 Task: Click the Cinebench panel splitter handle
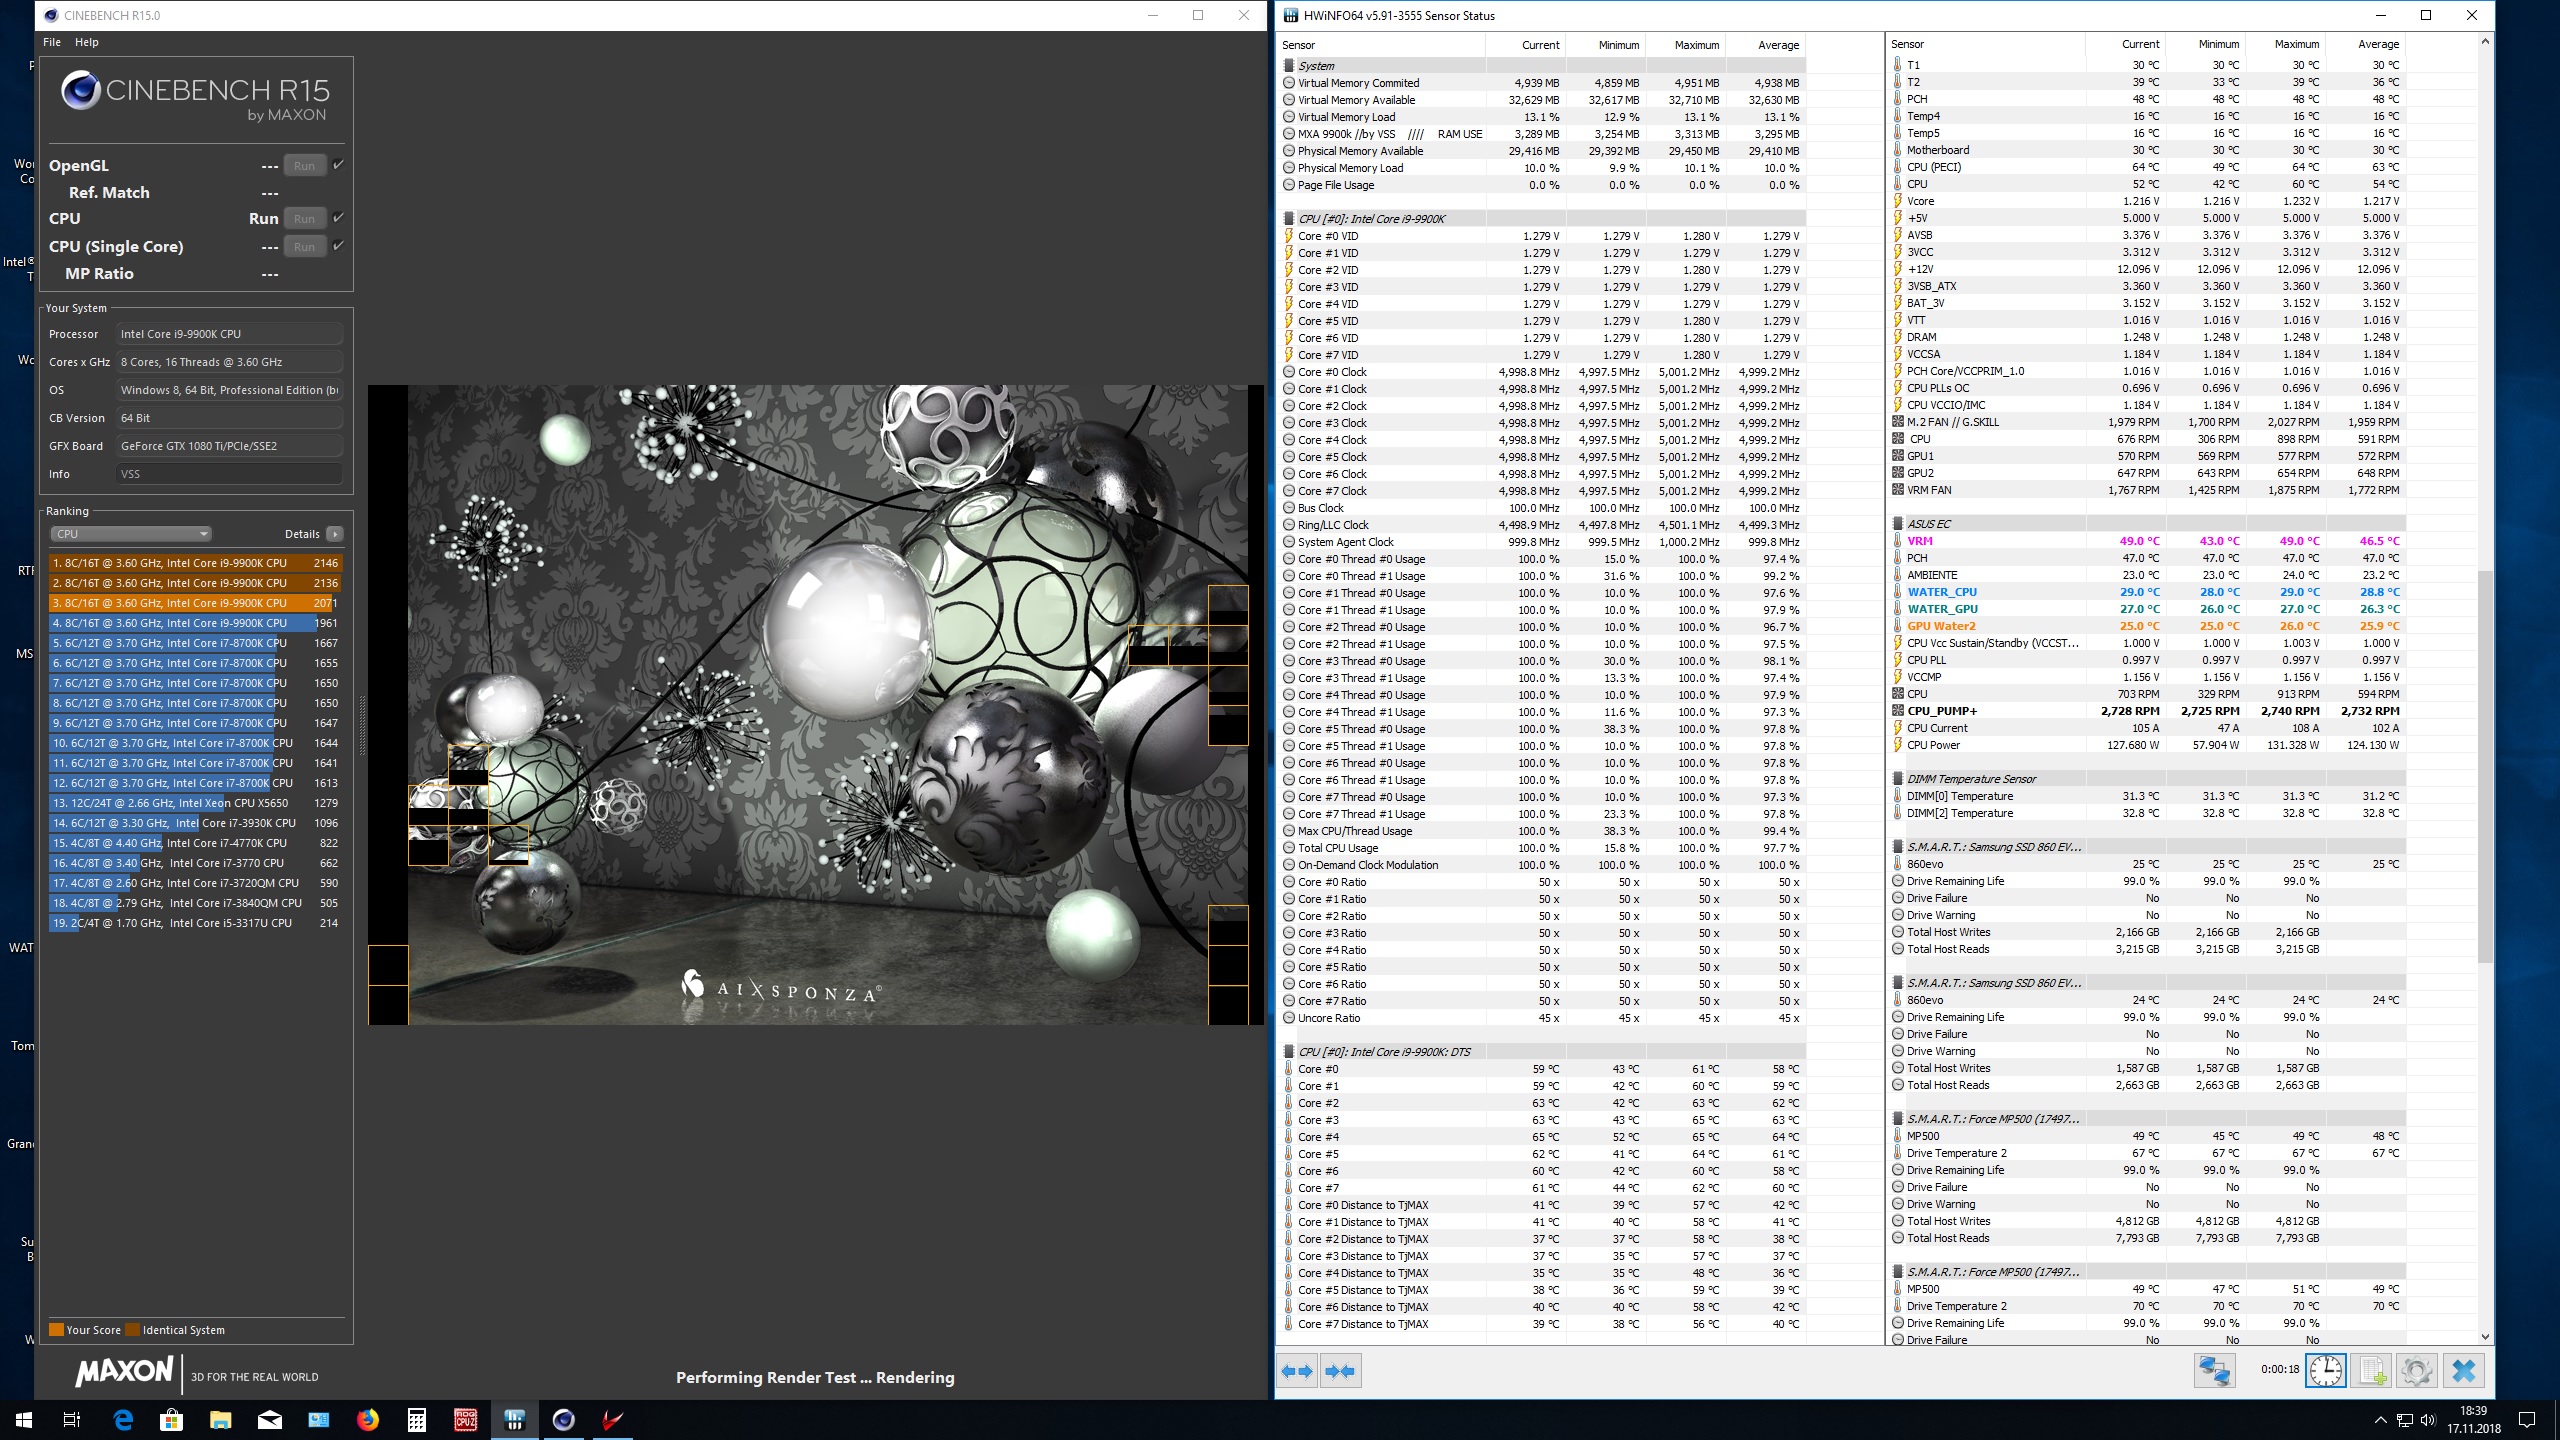[362, 725]
